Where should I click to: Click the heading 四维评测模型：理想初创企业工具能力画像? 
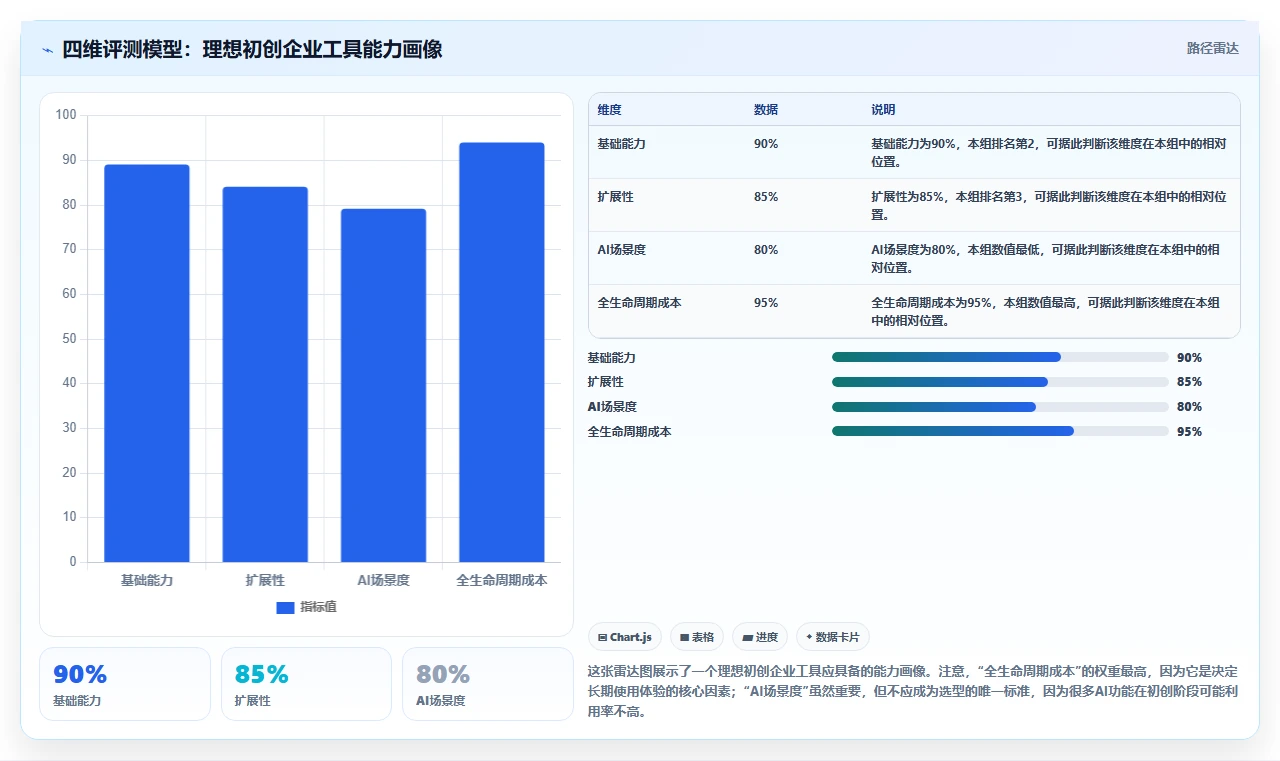pos(252,49)
